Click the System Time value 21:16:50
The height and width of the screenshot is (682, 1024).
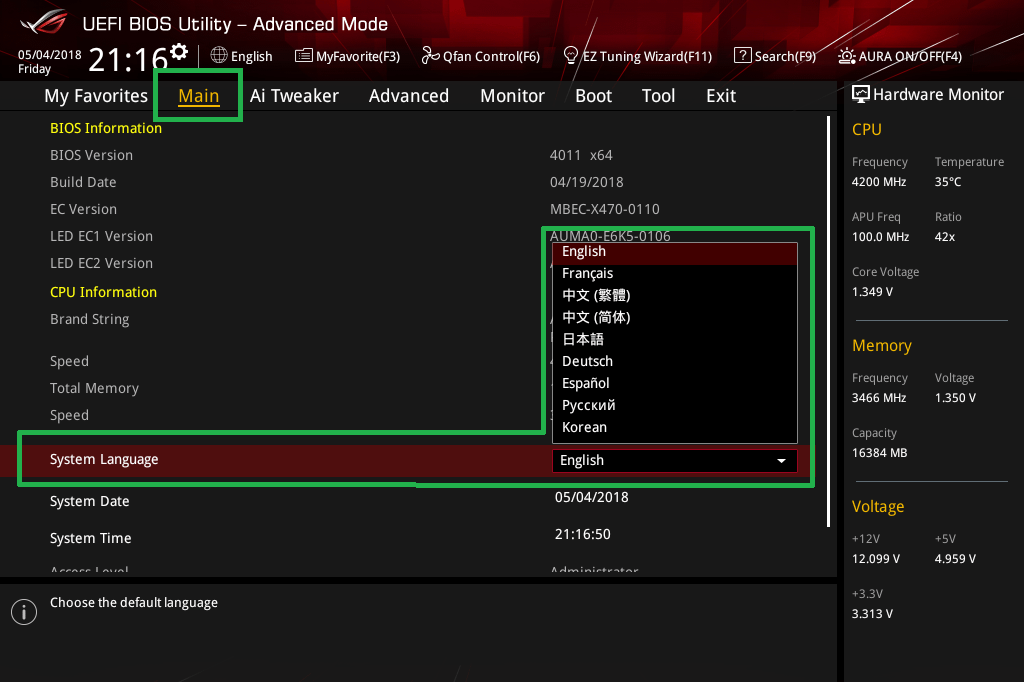pos(583,534)
